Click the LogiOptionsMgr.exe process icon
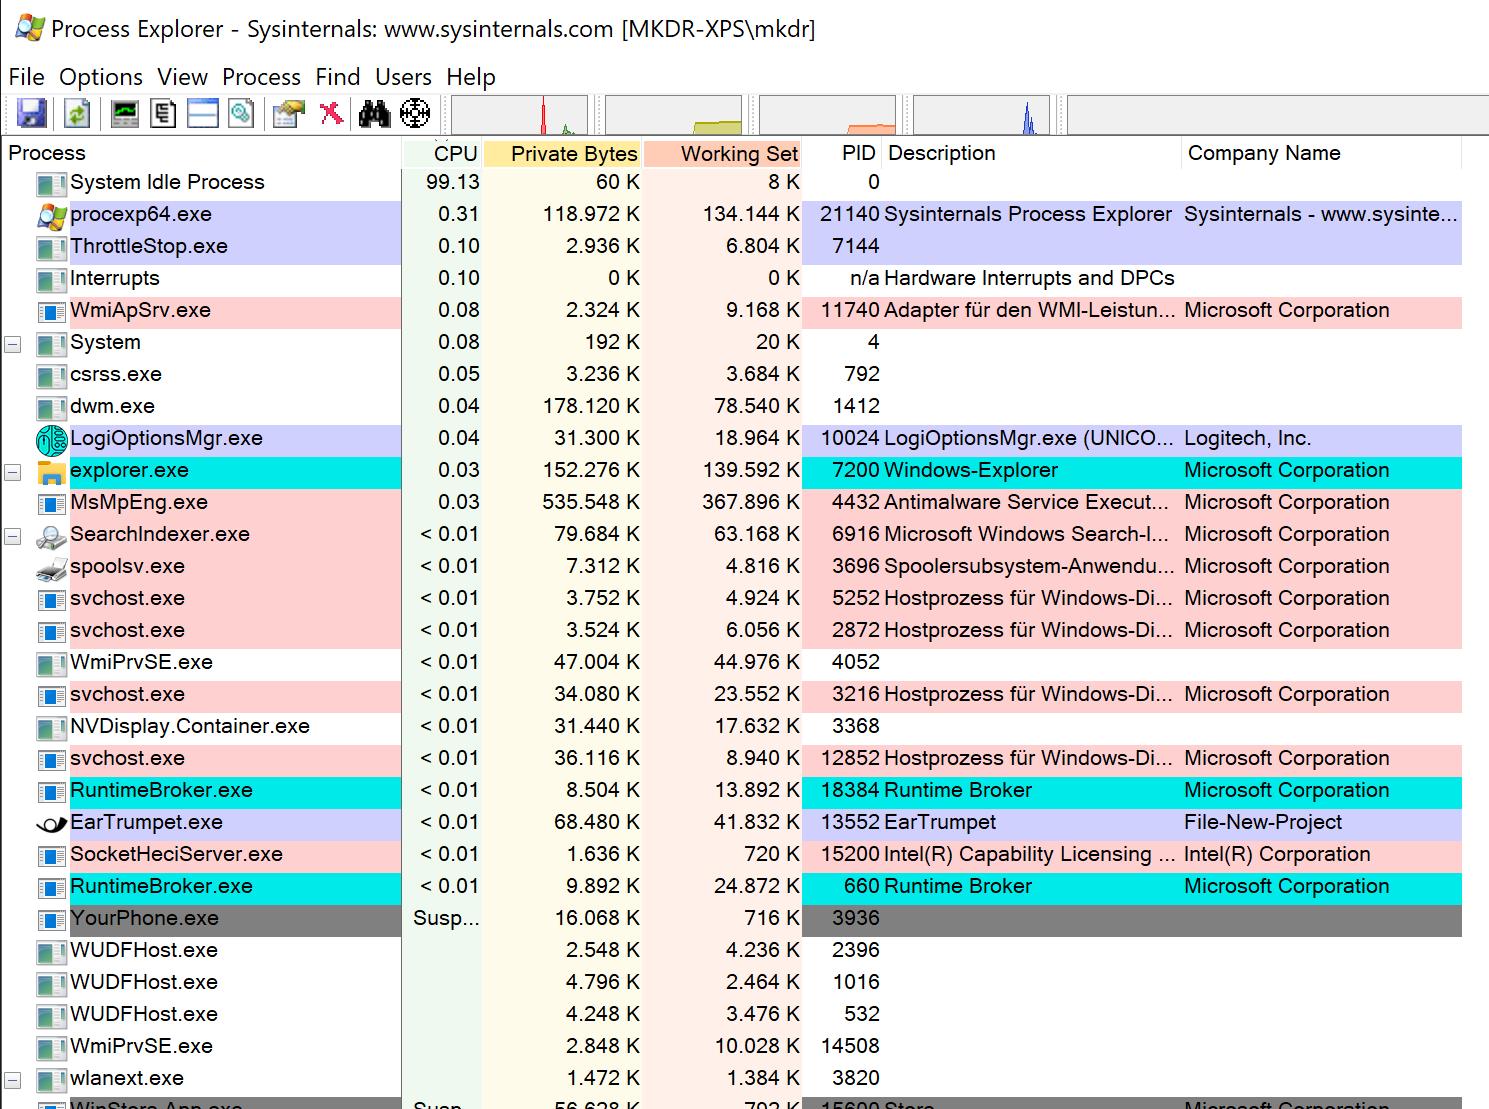This screenshot has width=1489, height=1109. coord(51,439)
